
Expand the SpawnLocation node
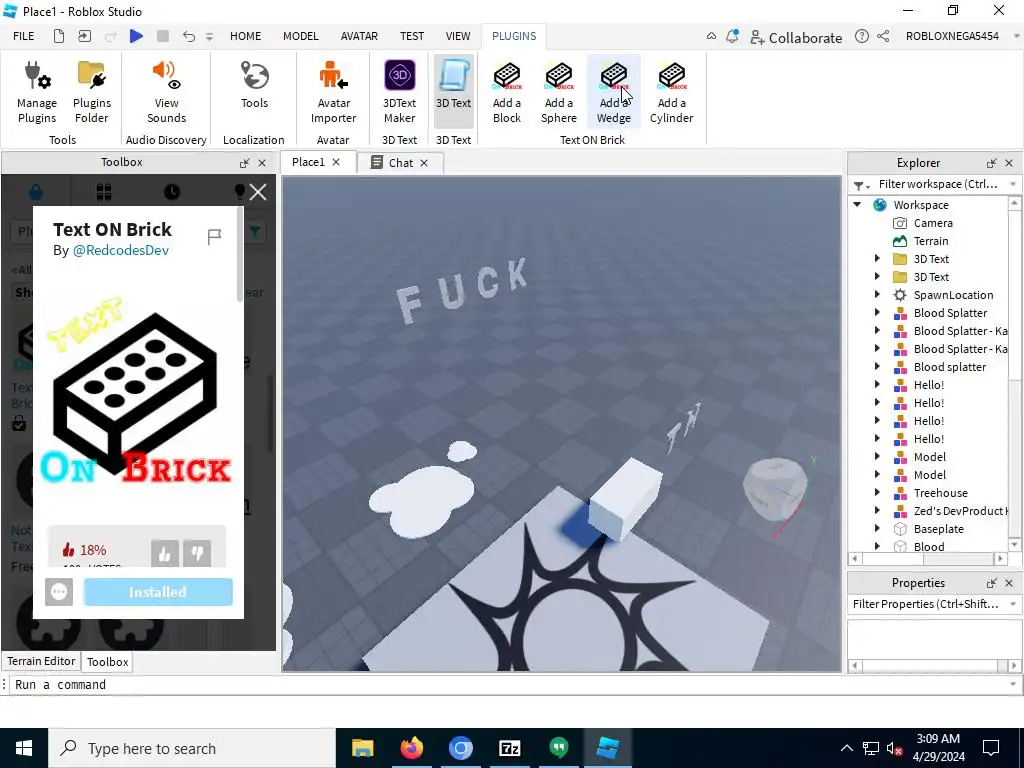[877, 295]
